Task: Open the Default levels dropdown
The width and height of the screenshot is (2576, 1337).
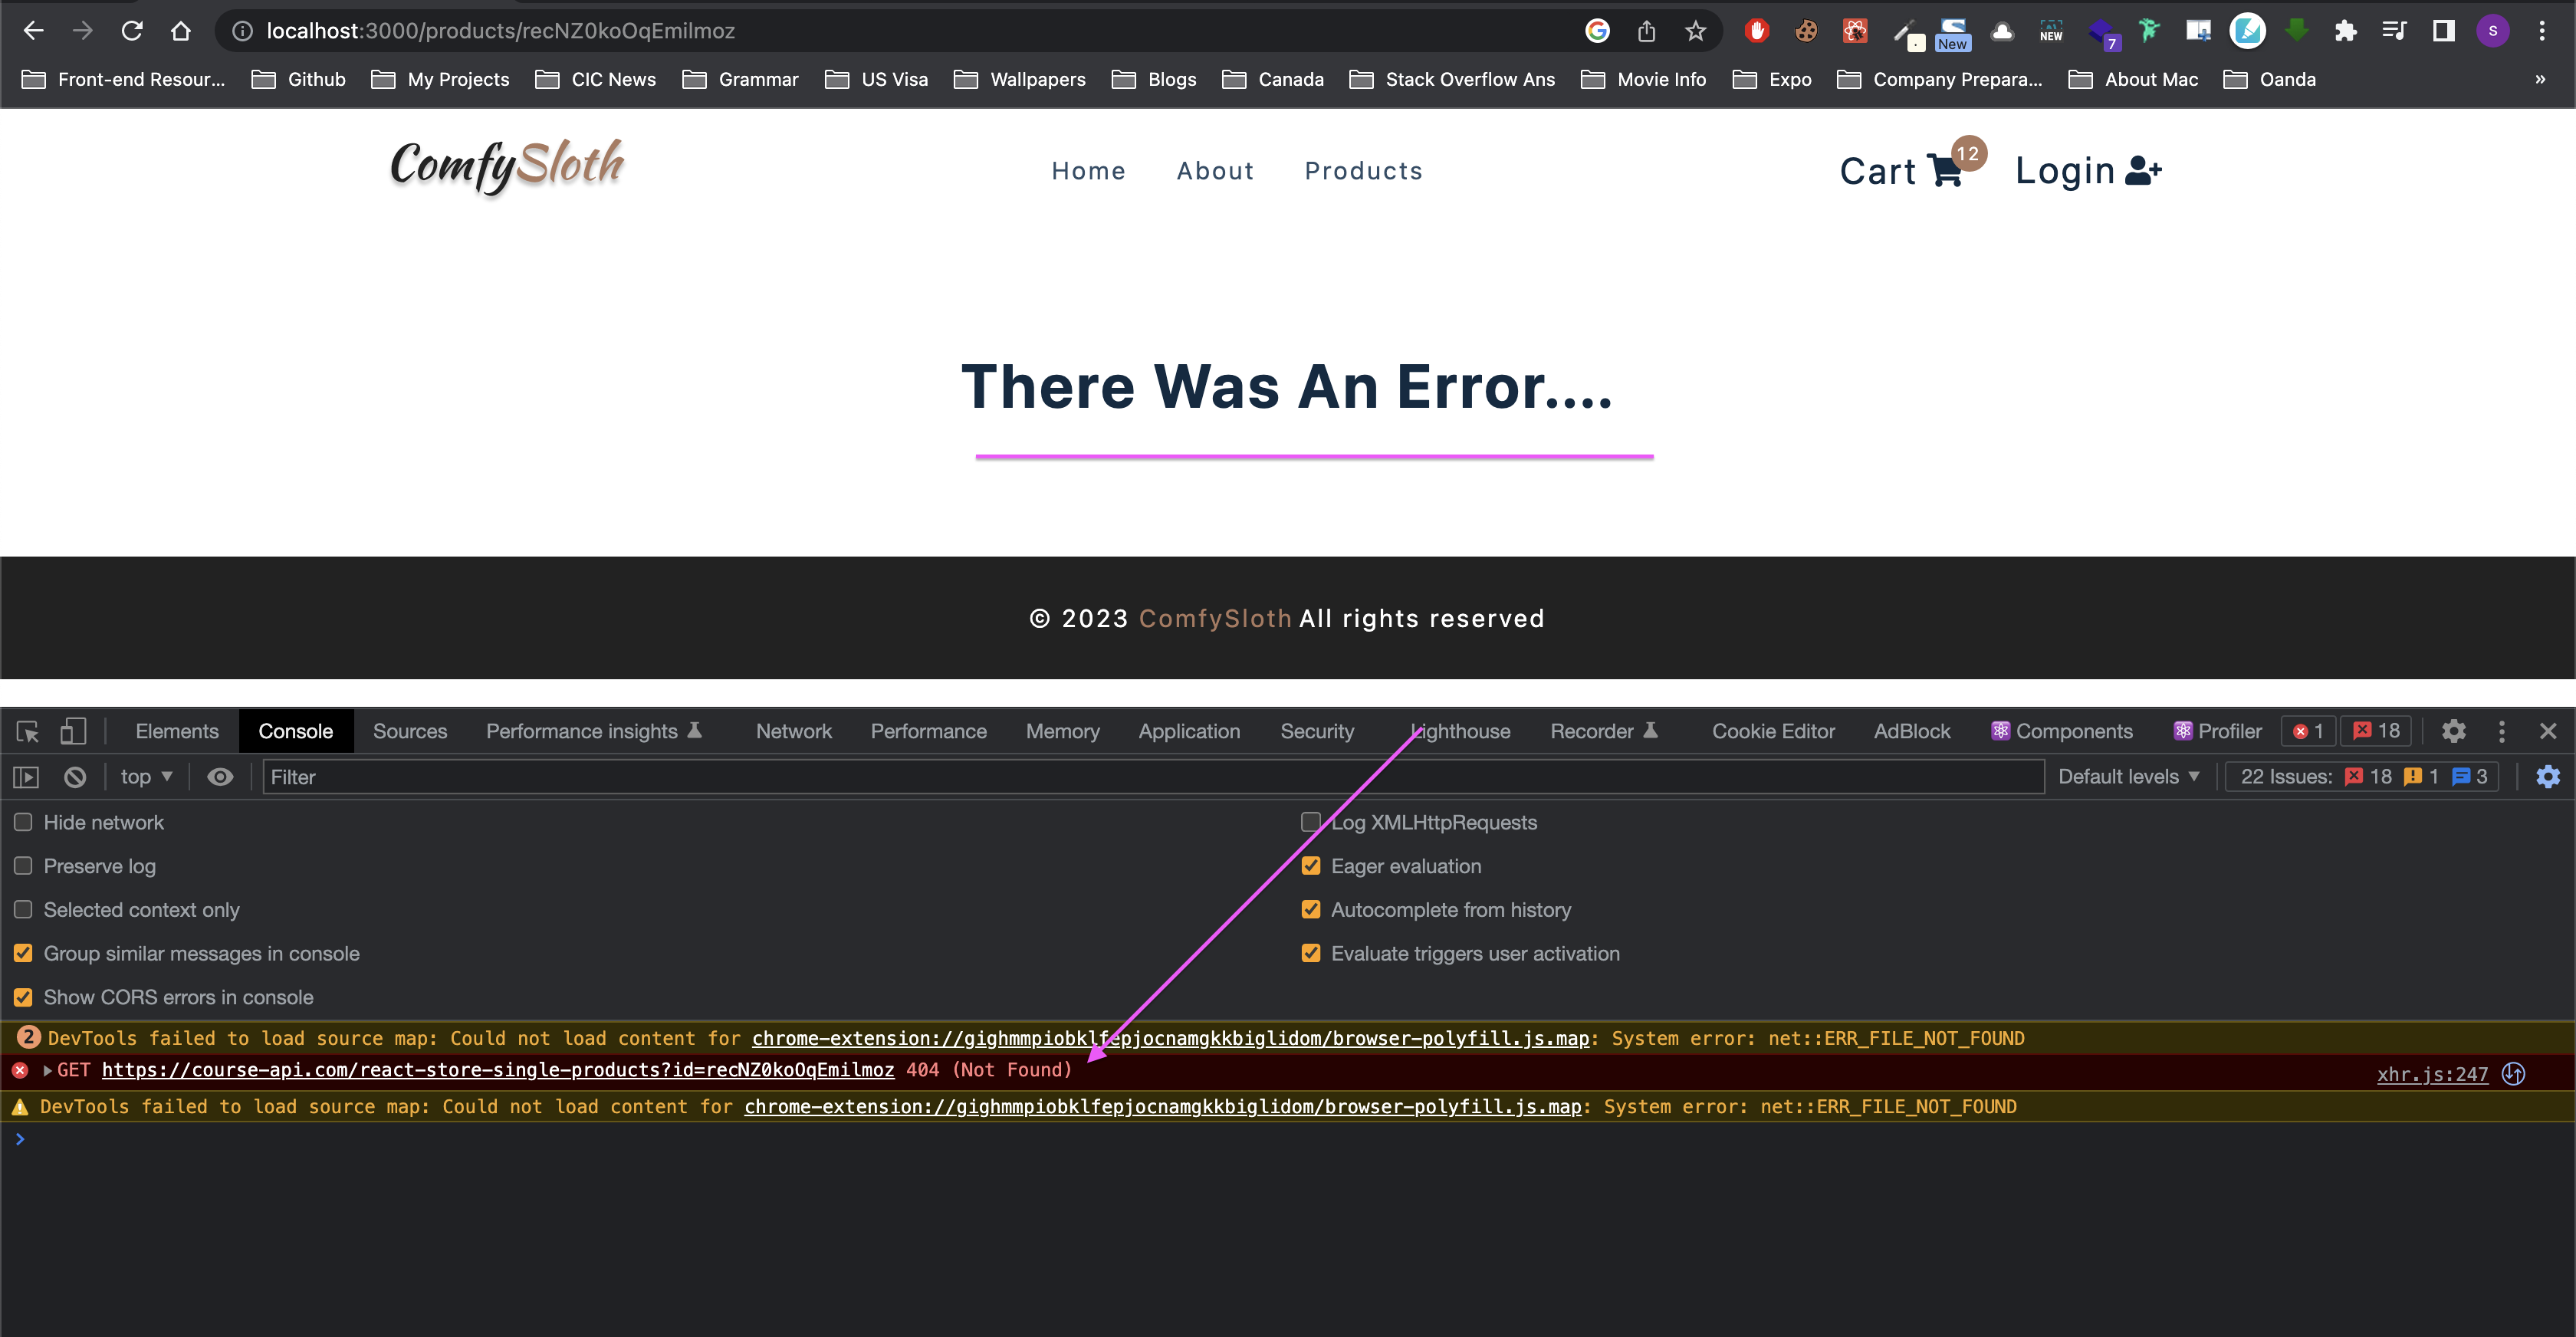Action: pyautogui.click(x=2128, y=777)
